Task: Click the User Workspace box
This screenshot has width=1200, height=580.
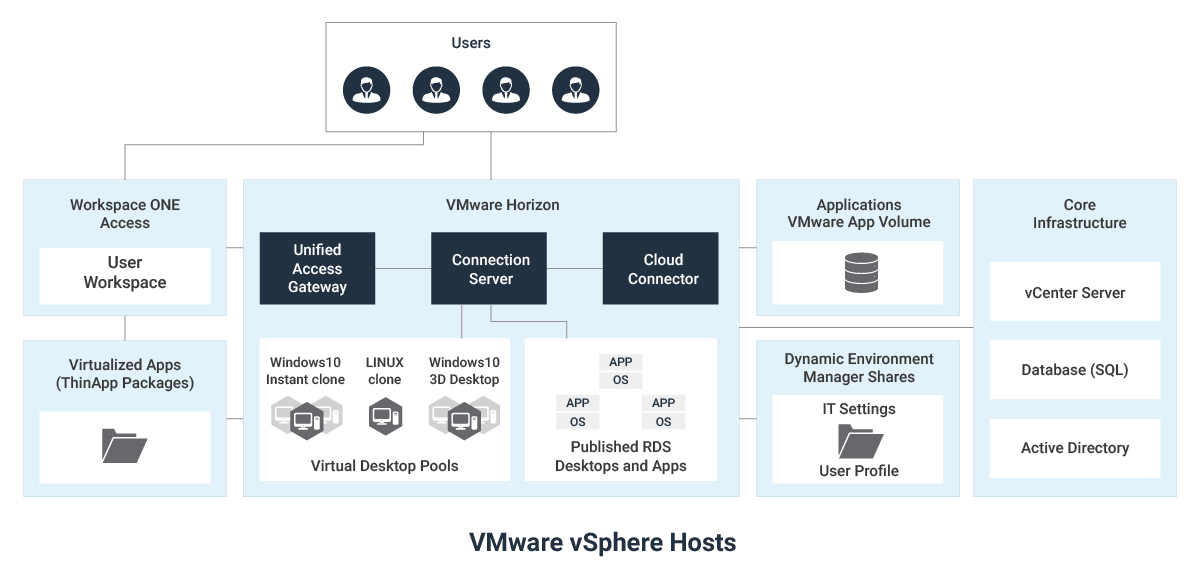Action: click(x=125, y=274)
